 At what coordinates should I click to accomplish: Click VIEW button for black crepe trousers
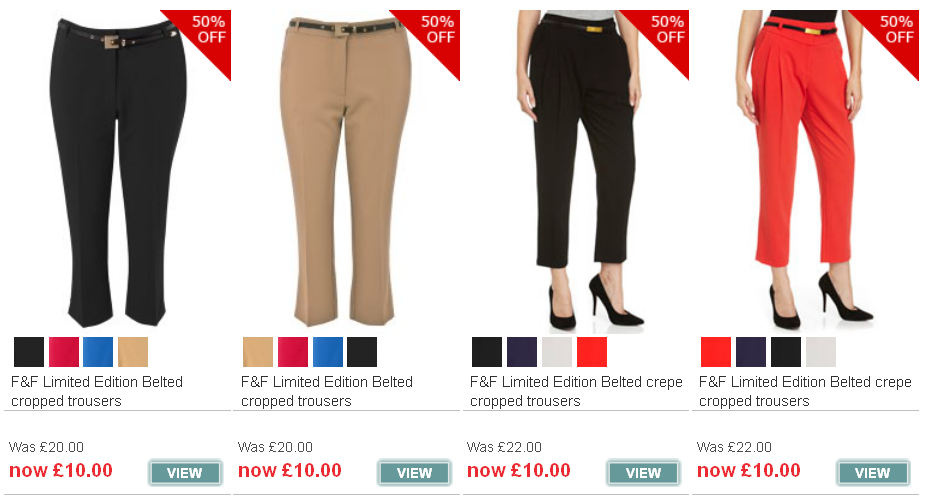[x=643, y=473]
